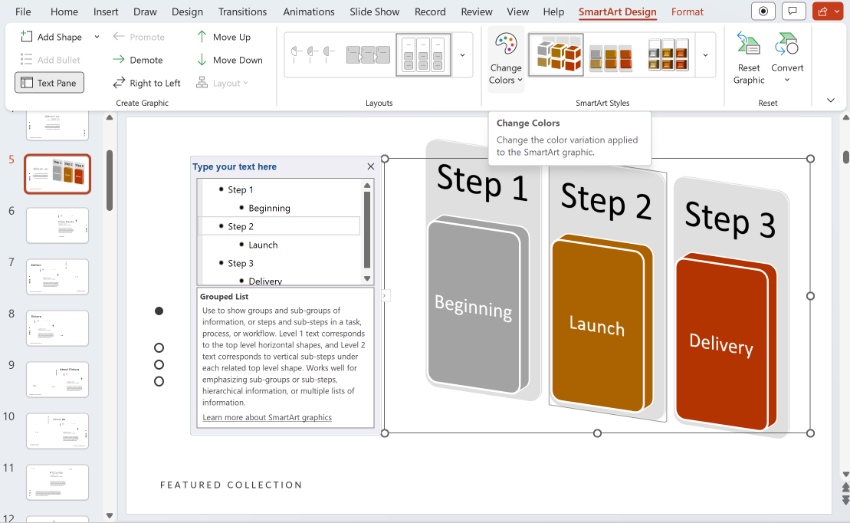The width and height of the screenshot is (850, 523).
Task: Close the SmartArt text pane
Action: click(x=371, y=166)
